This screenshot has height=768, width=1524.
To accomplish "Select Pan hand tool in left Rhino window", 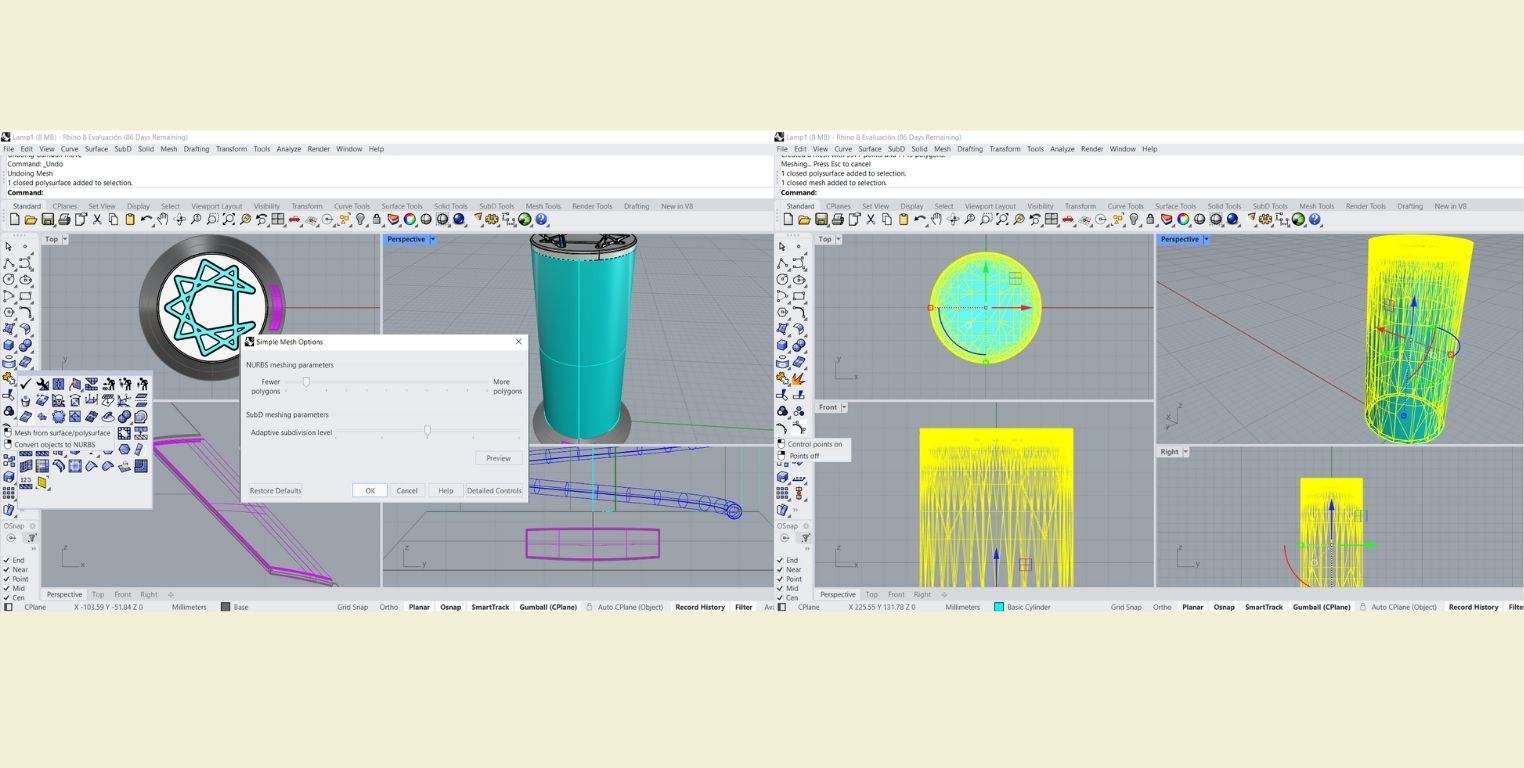I will click(162, 219).
